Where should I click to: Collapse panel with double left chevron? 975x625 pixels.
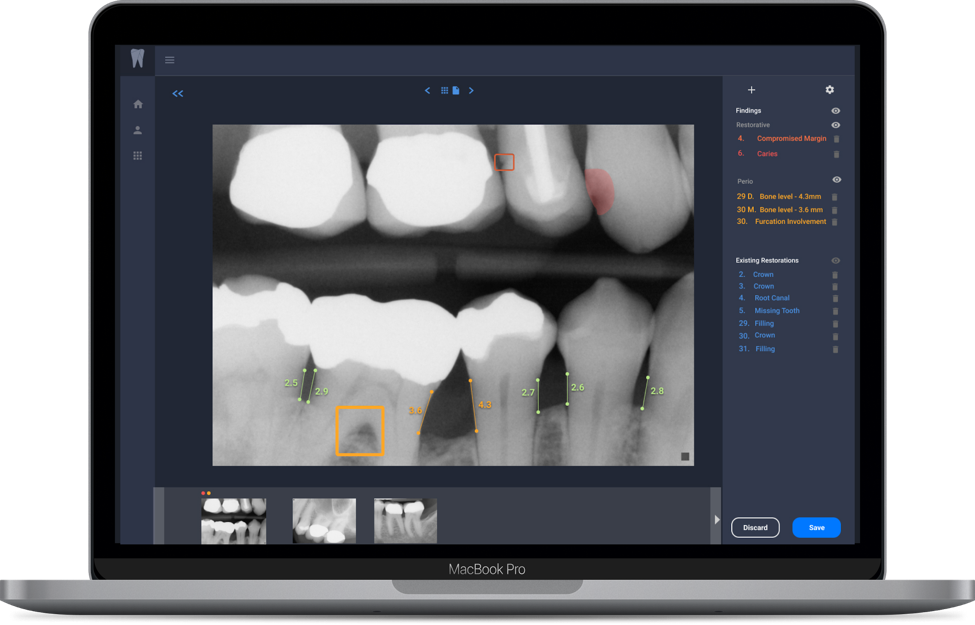(178, 94)
